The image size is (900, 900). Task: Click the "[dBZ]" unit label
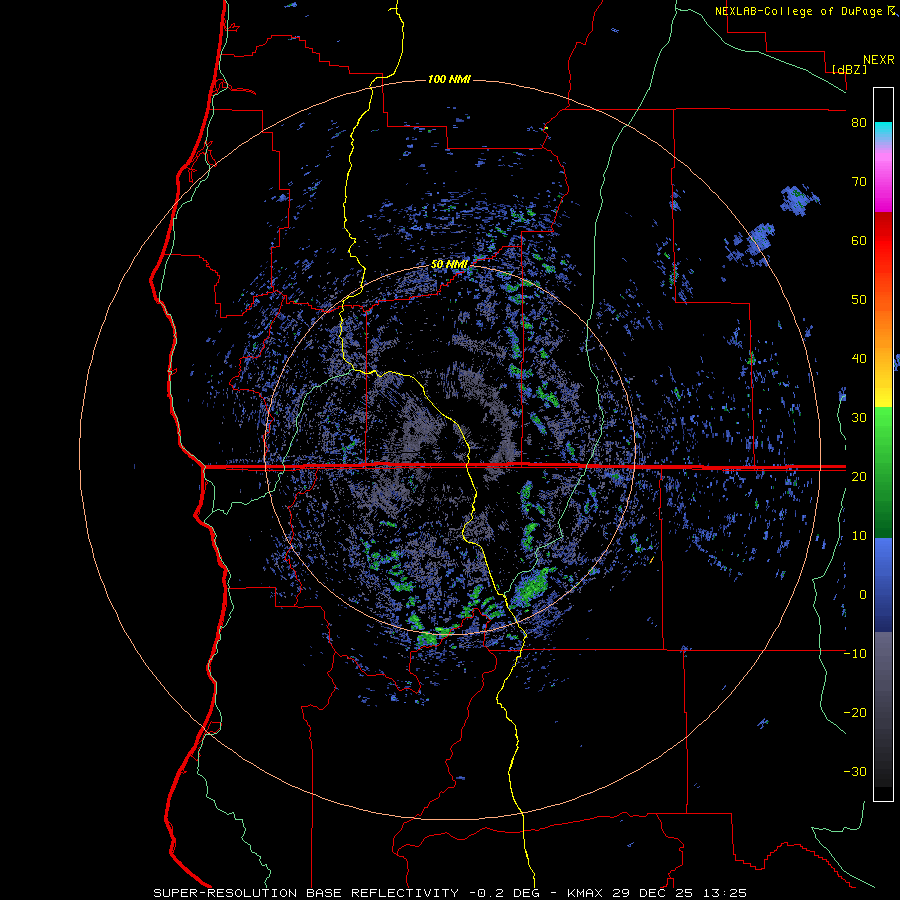click(849, 69)
